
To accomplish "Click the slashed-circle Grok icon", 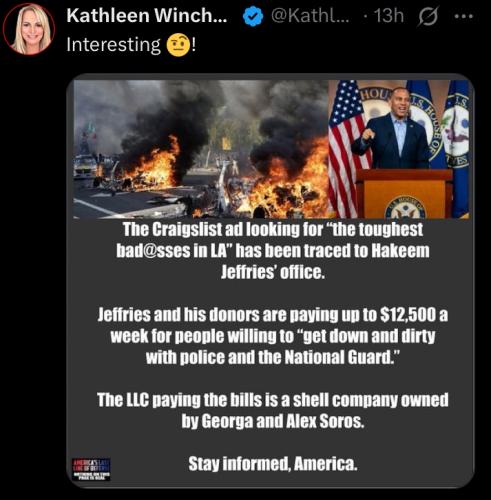I will coord(428,16).
